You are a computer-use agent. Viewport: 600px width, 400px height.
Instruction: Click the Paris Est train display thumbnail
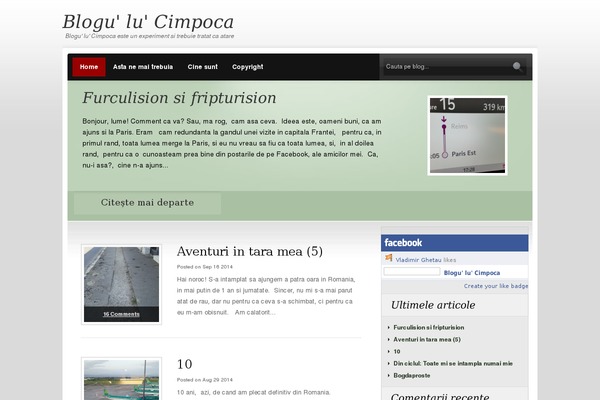[x=467, y=136]
